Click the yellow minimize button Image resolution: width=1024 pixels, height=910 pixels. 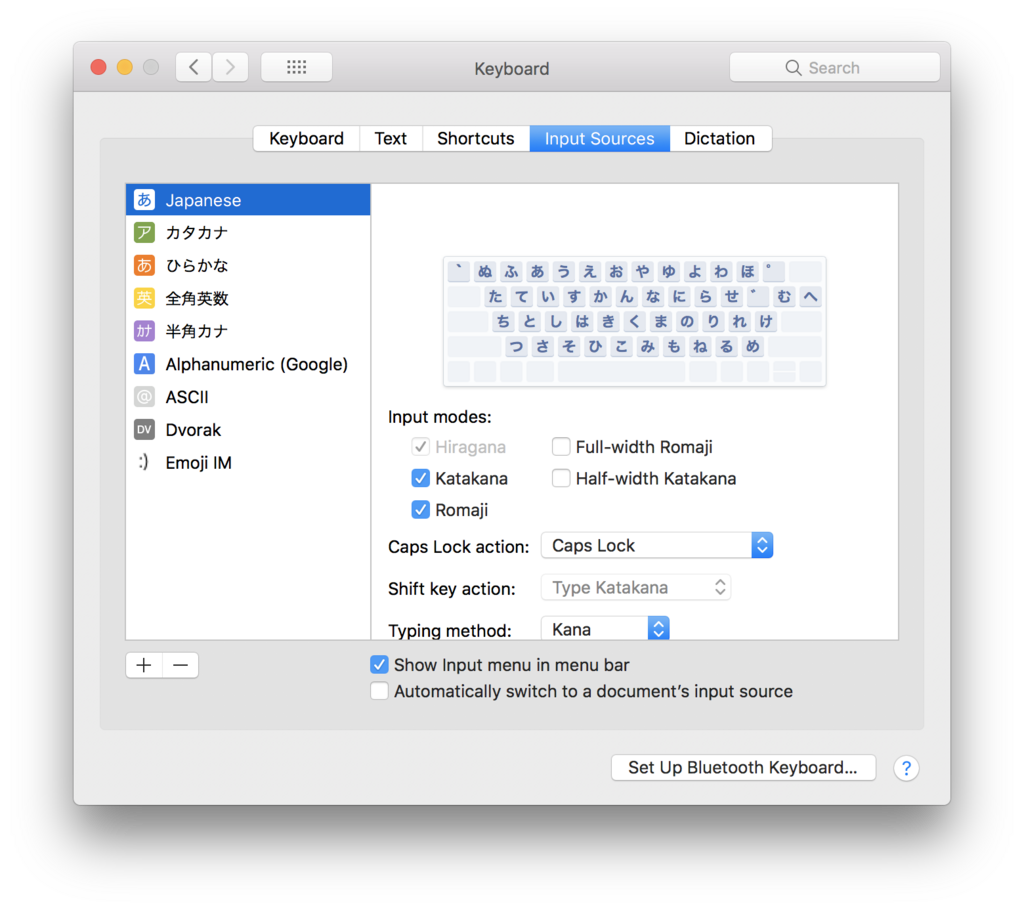click(125, 67)
